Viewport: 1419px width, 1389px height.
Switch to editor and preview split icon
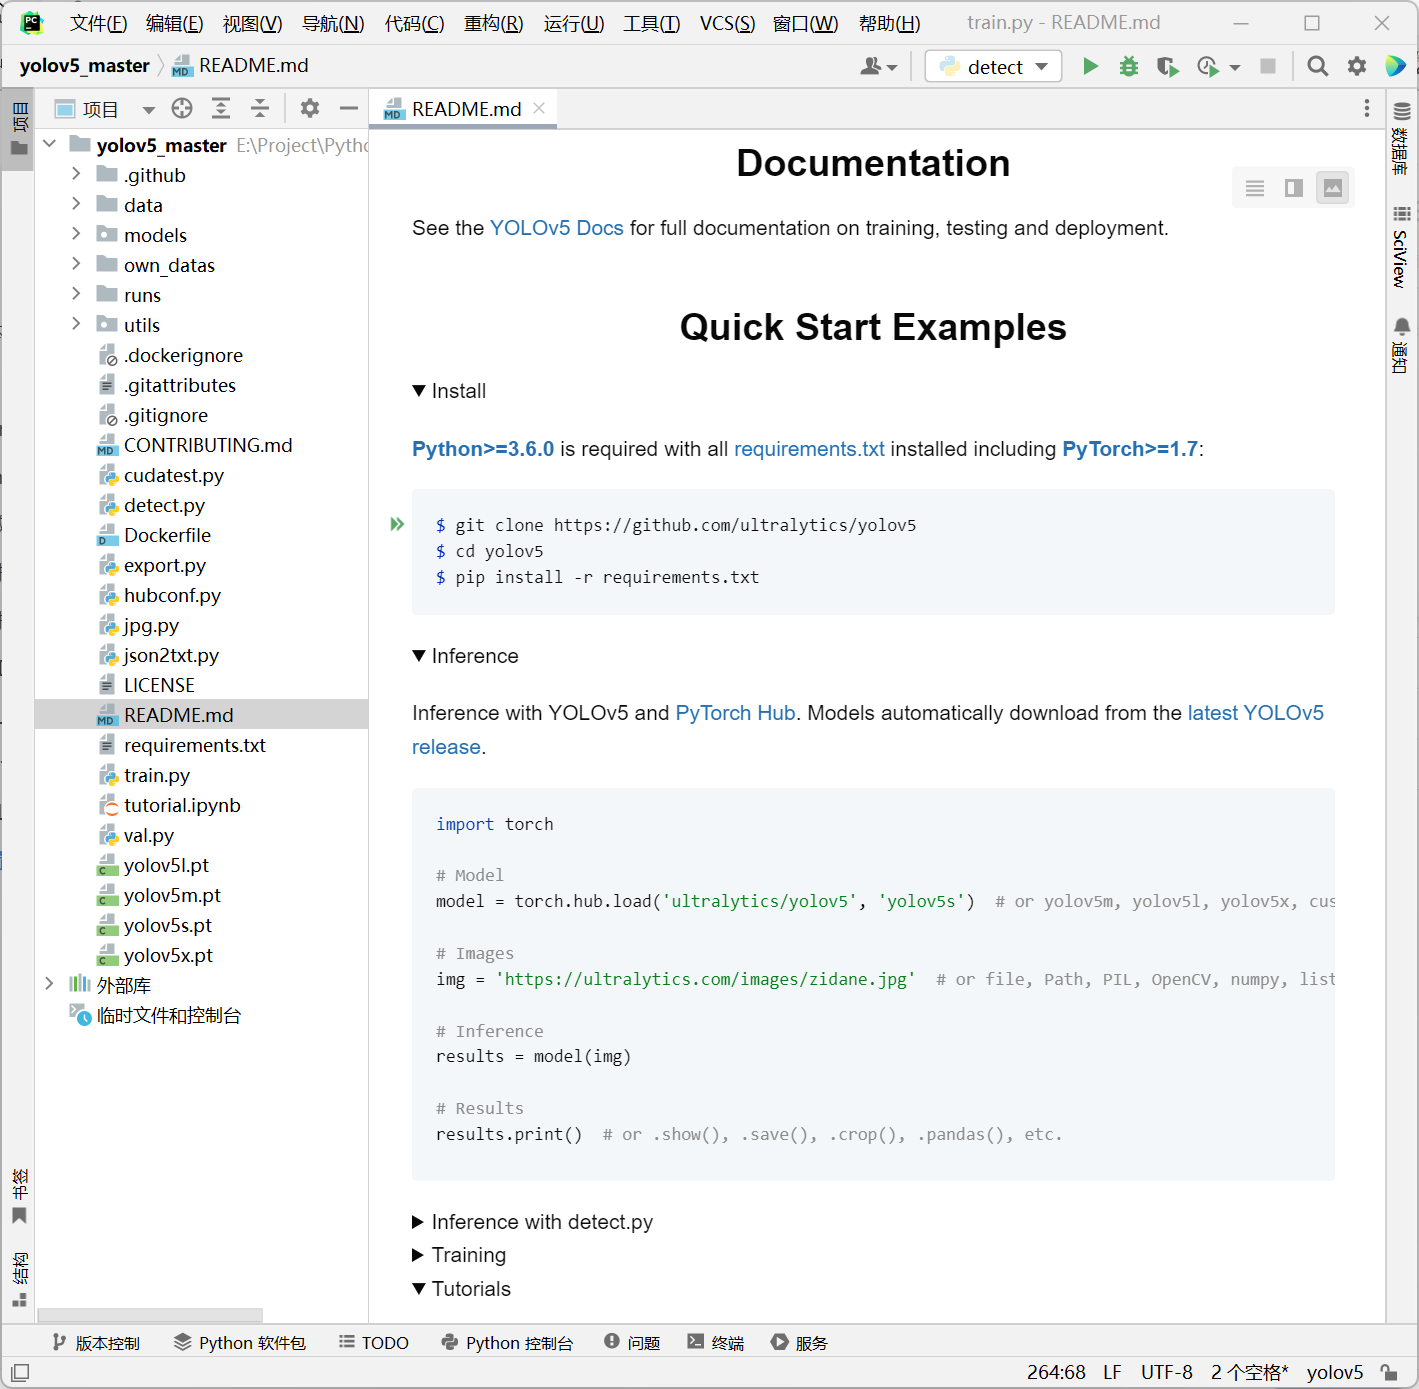[1294, 188]
